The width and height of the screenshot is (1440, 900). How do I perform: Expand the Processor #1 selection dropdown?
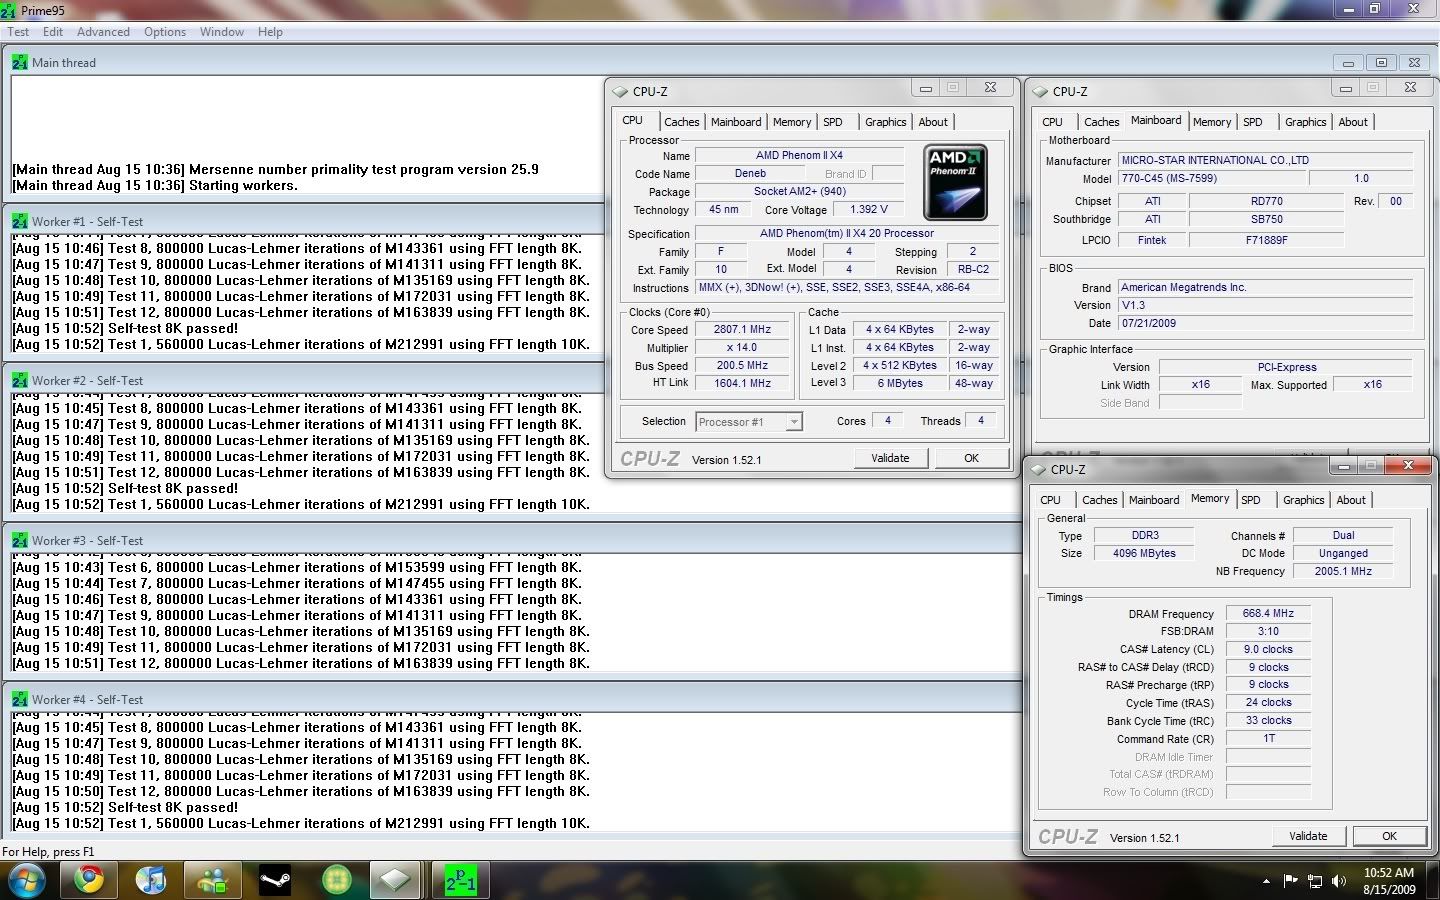(x=794, y=422)
